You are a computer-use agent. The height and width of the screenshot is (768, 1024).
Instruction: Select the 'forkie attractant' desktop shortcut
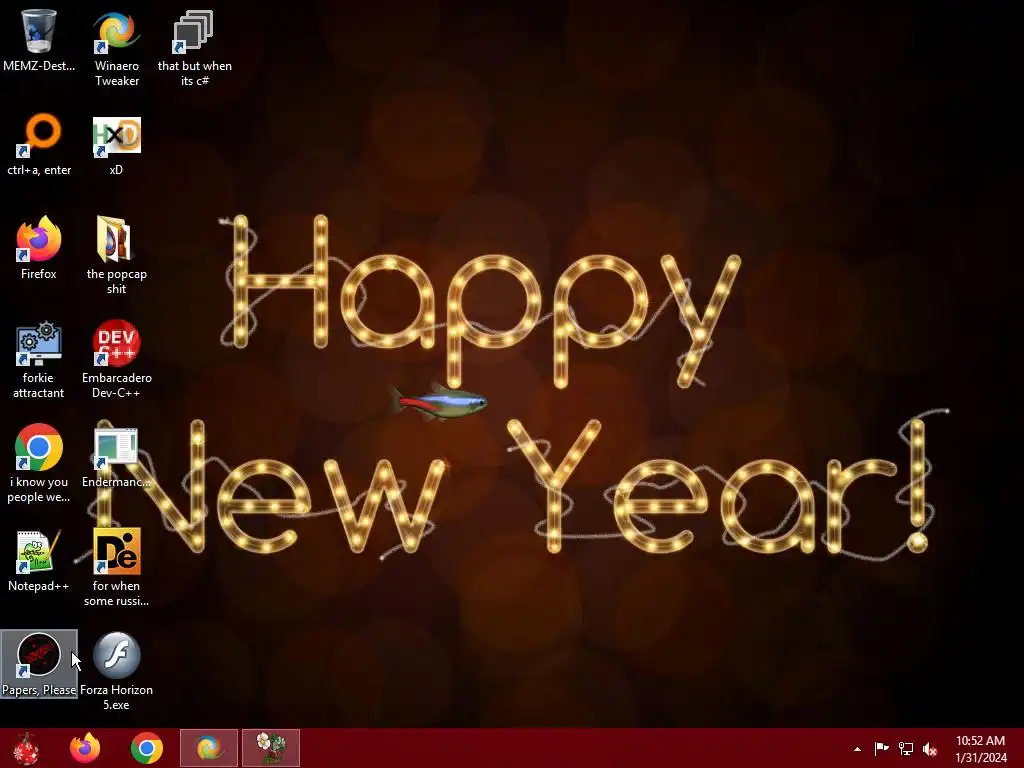click(x=39, y=359)
